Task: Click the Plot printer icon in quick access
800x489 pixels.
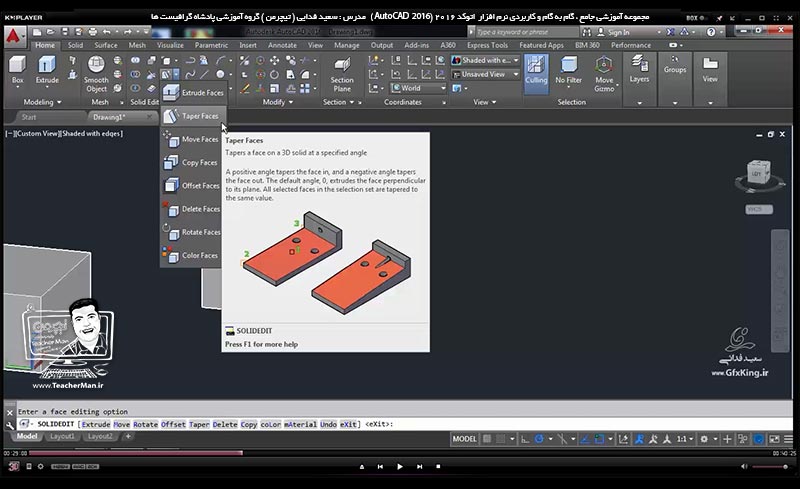Action: [x=92, y=32]
